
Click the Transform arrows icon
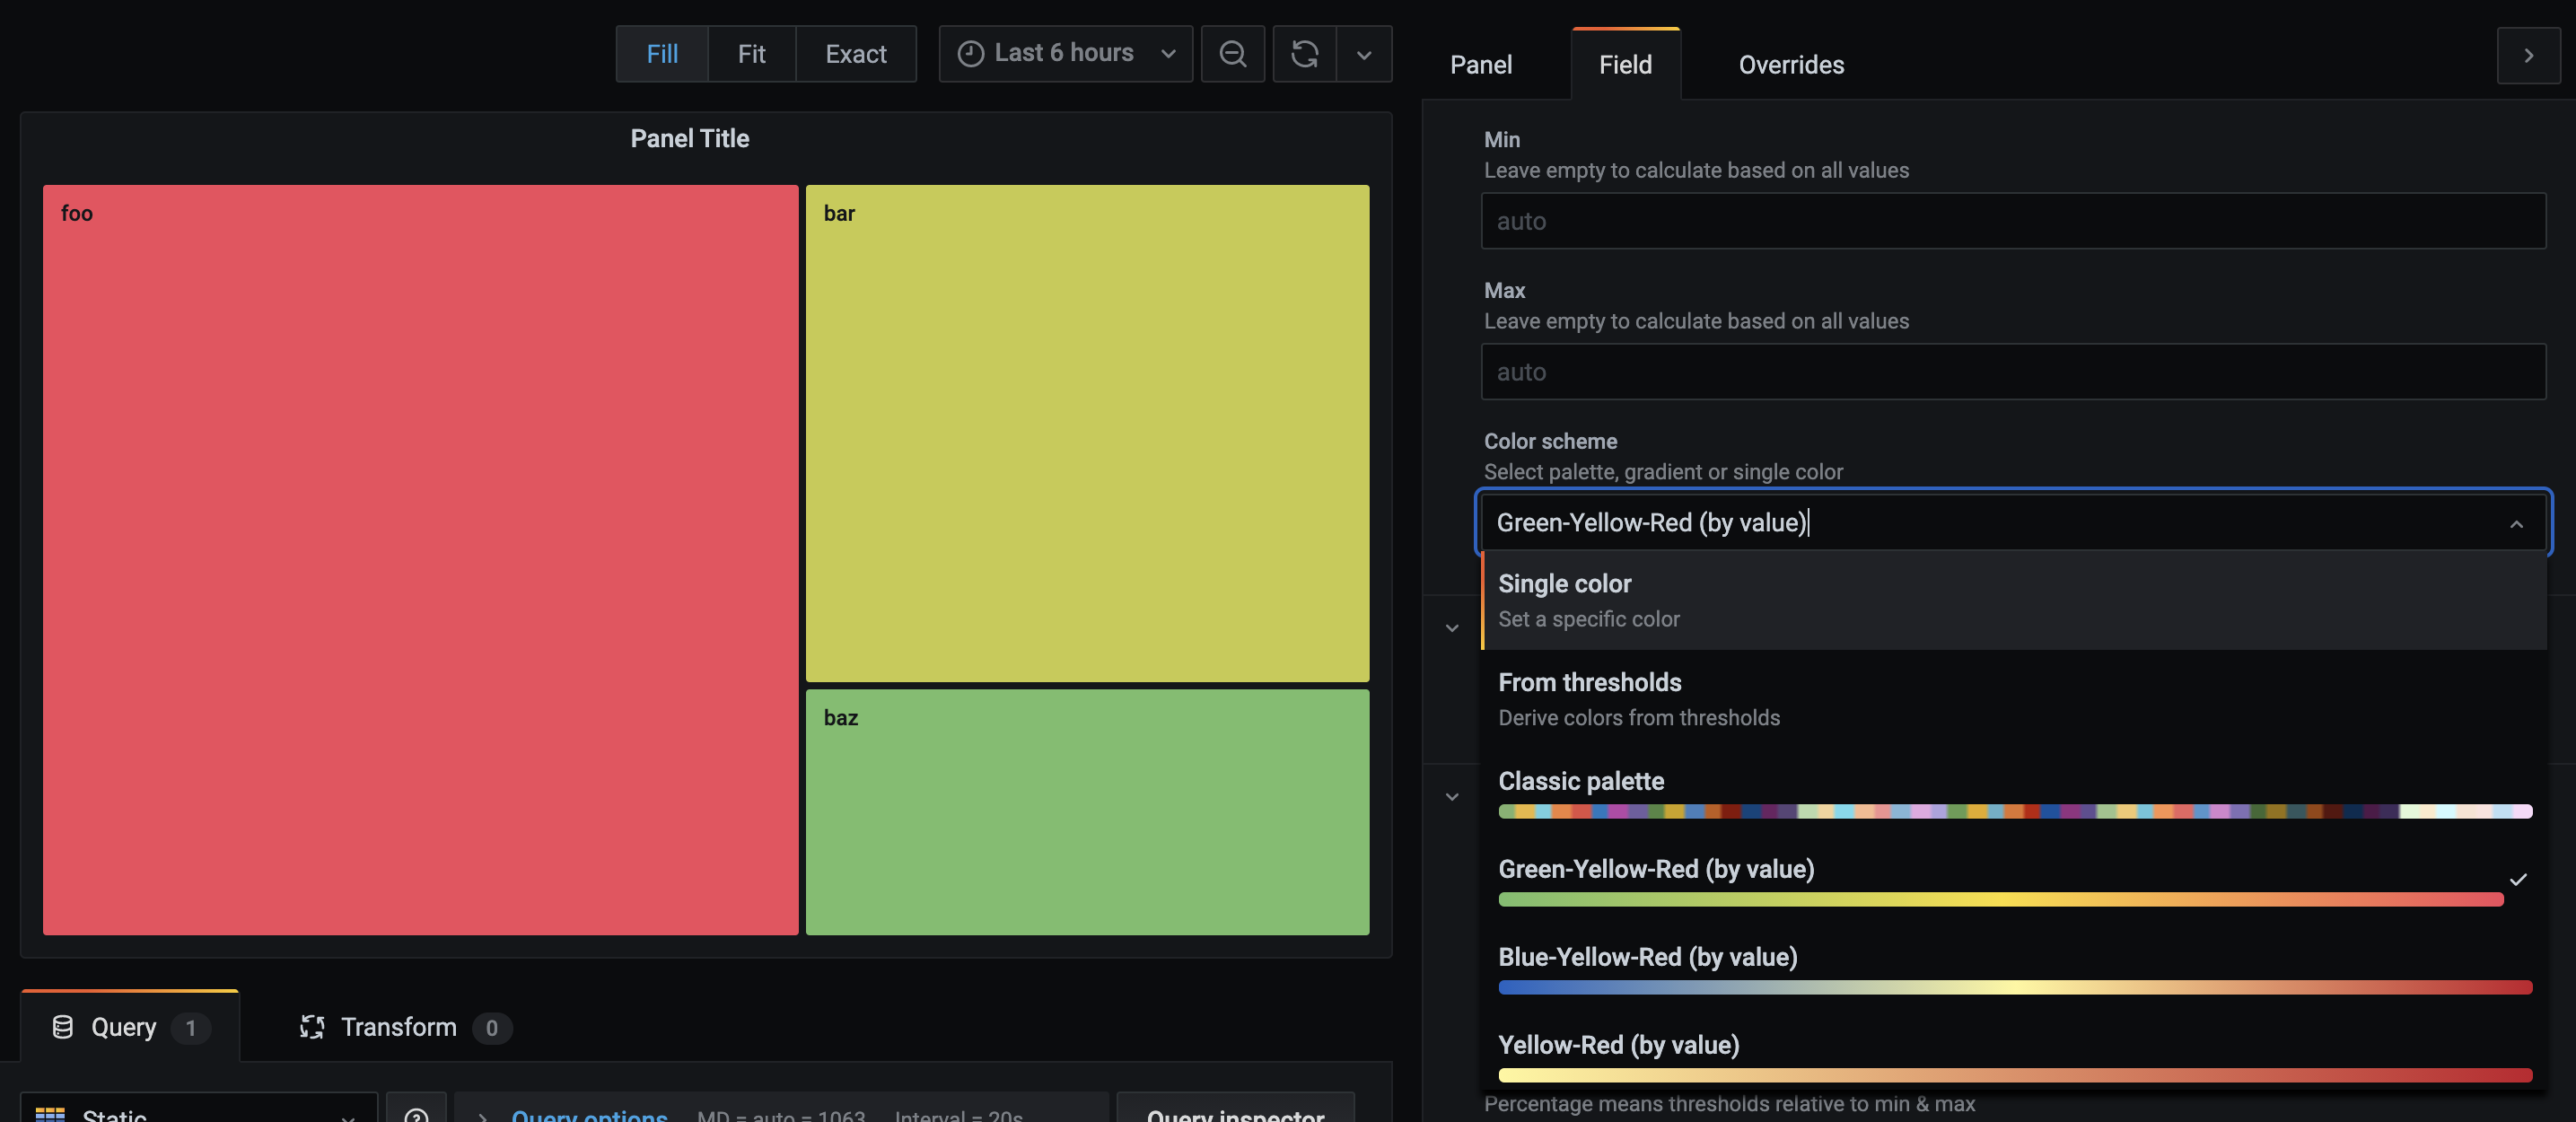pyautogui.click(x=311, y=1027)
